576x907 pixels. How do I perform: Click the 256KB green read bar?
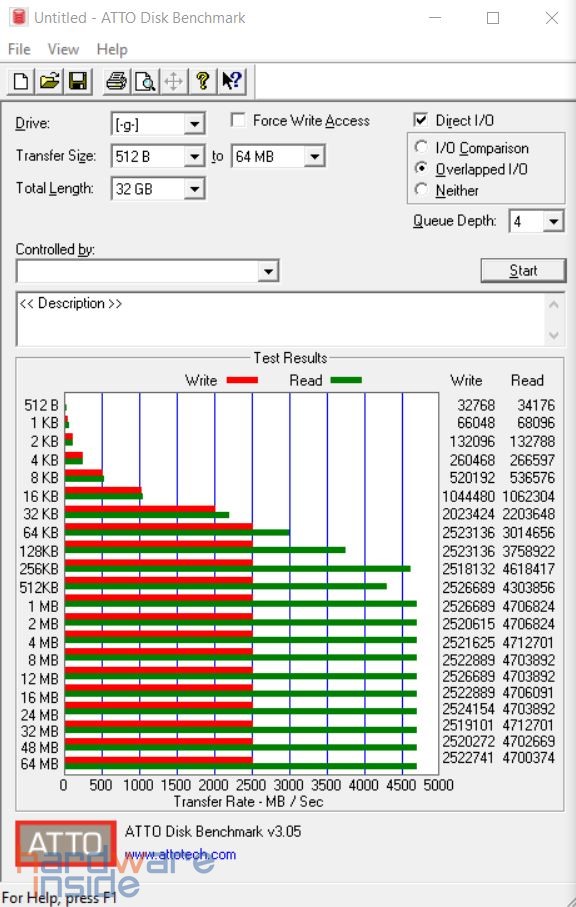pyautogui.click(x=238, y=569)
